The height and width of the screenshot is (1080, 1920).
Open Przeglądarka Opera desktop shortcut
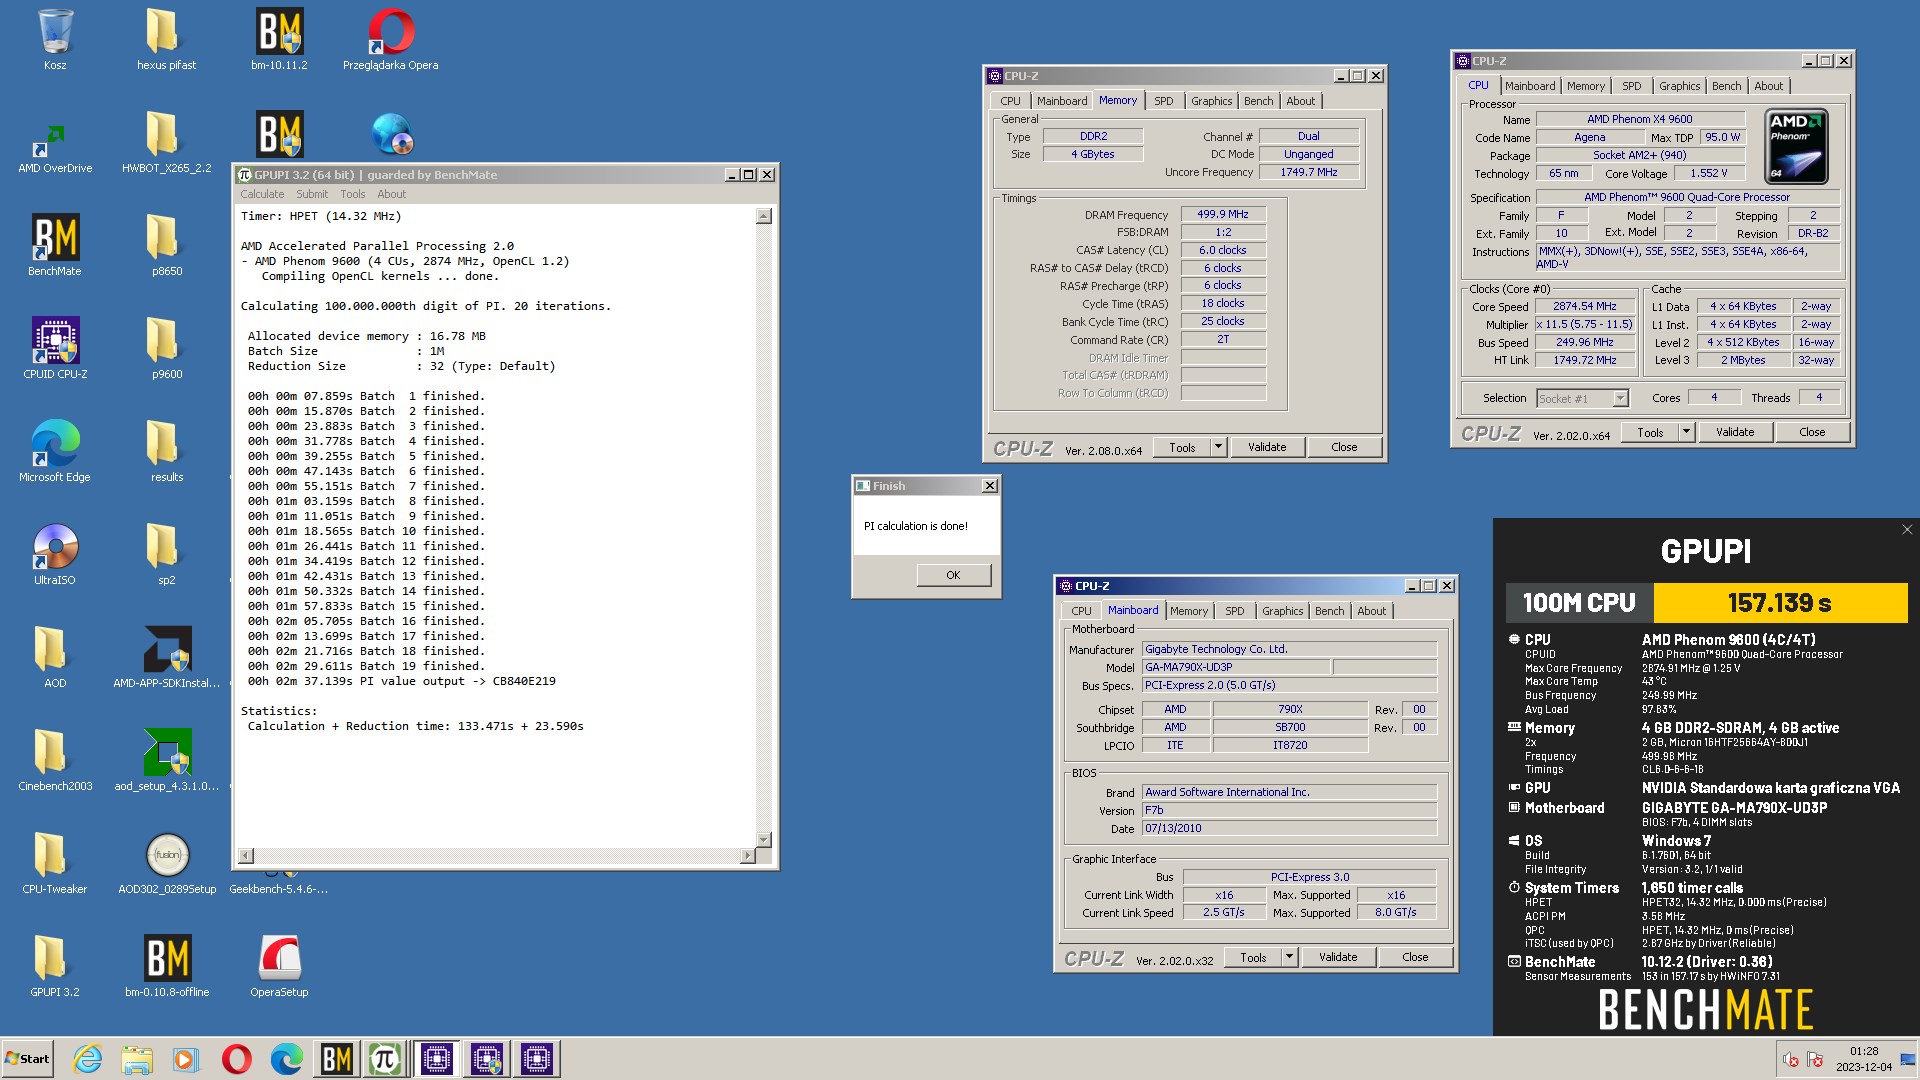tap(391, 40)
